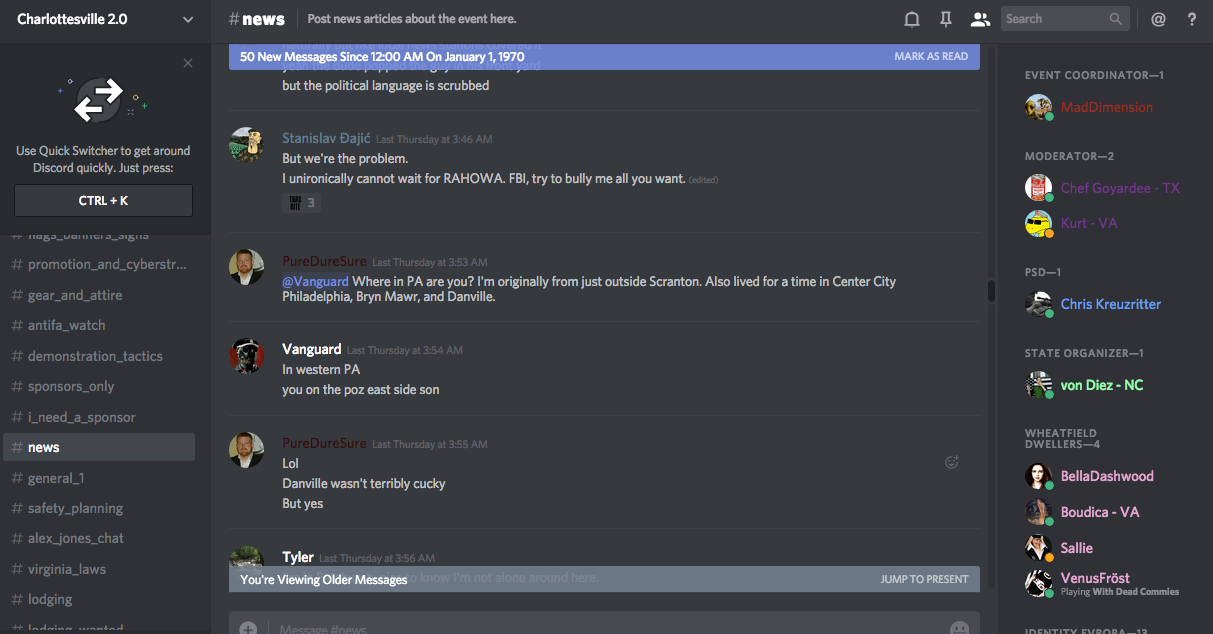Click Mark As Read on banner
Image resolution: width=1213 pixels, height=634 pixels.
[931, 57]
